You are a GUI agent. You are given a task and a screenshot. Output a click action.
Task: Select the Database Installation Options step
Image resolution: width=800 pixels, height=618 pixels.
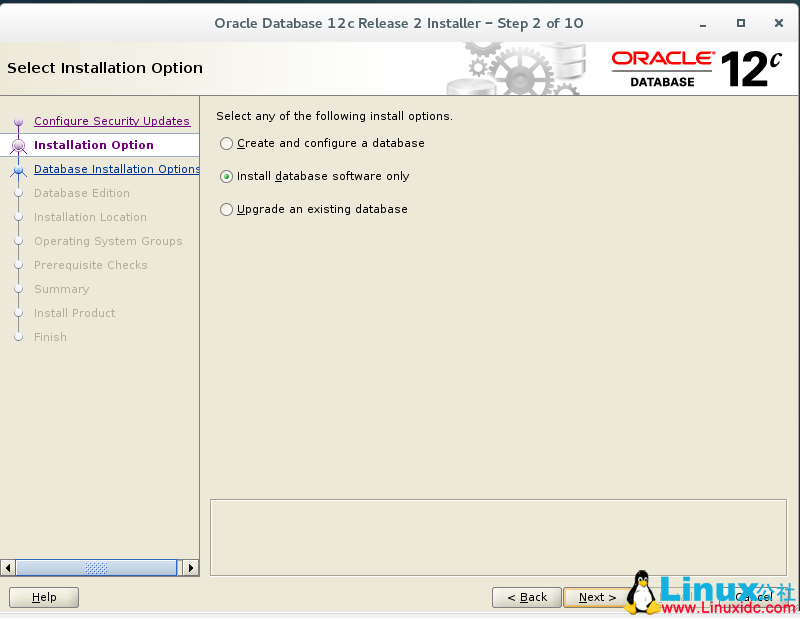click(116, 169)
